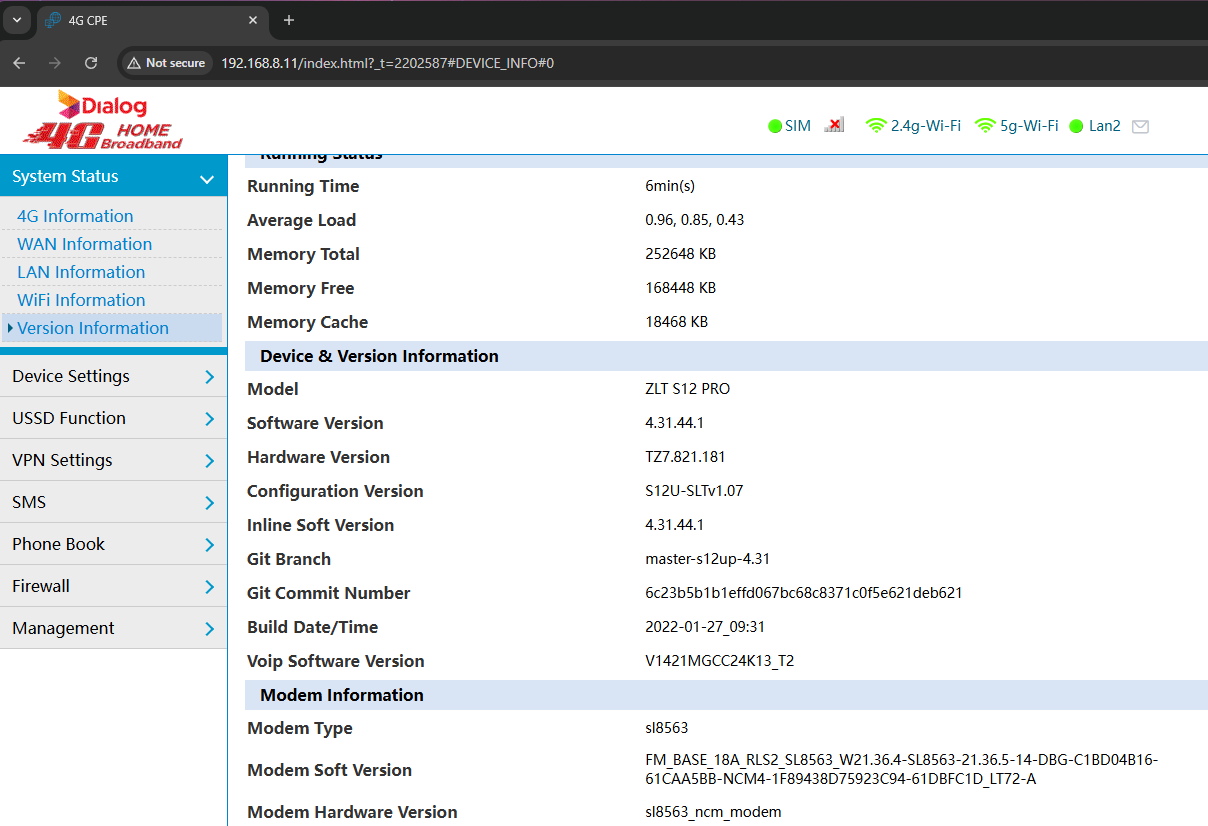Open the tab search dropdown arrow
This screenshot has height=826, width=1208.
tap(17, 20)
